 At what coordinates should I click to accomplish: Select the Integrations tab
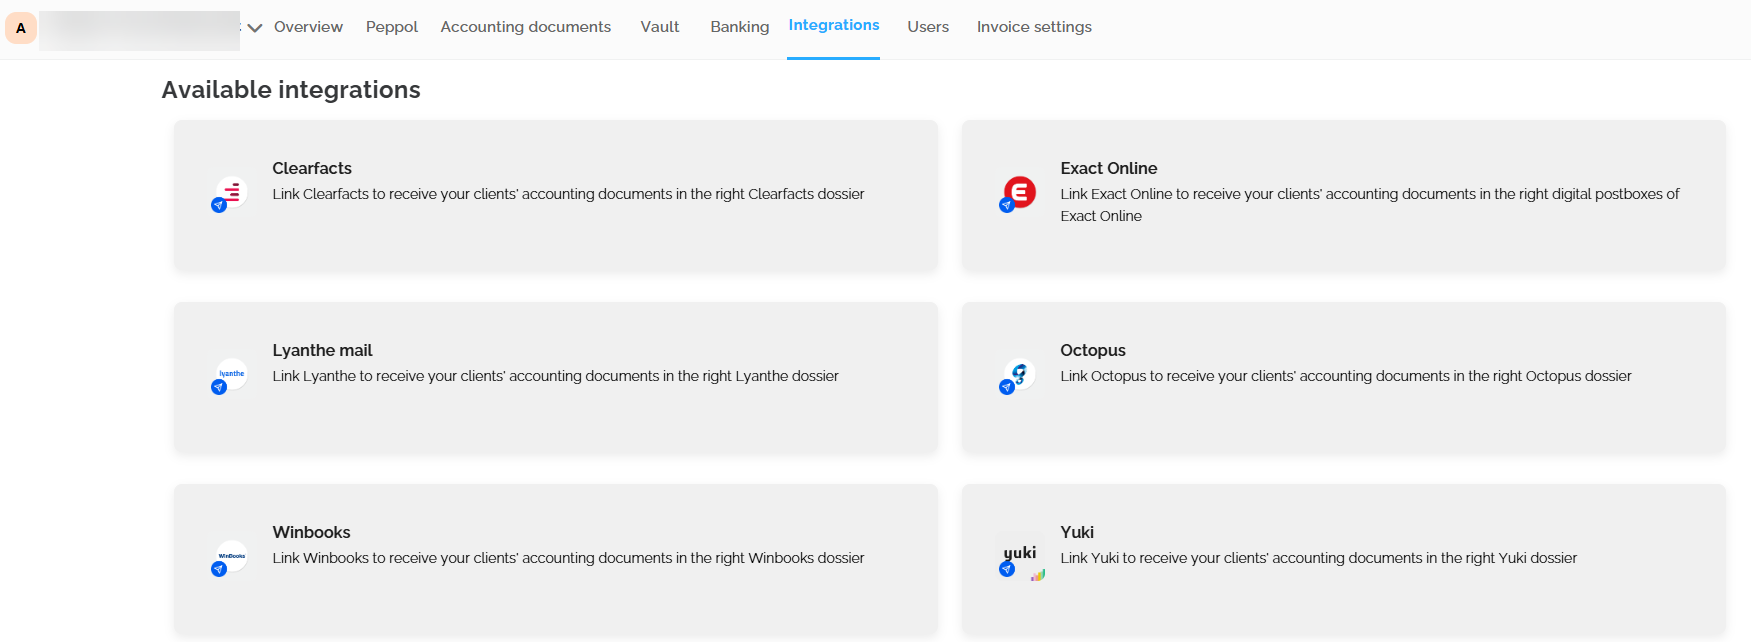(x=833, y=25)
